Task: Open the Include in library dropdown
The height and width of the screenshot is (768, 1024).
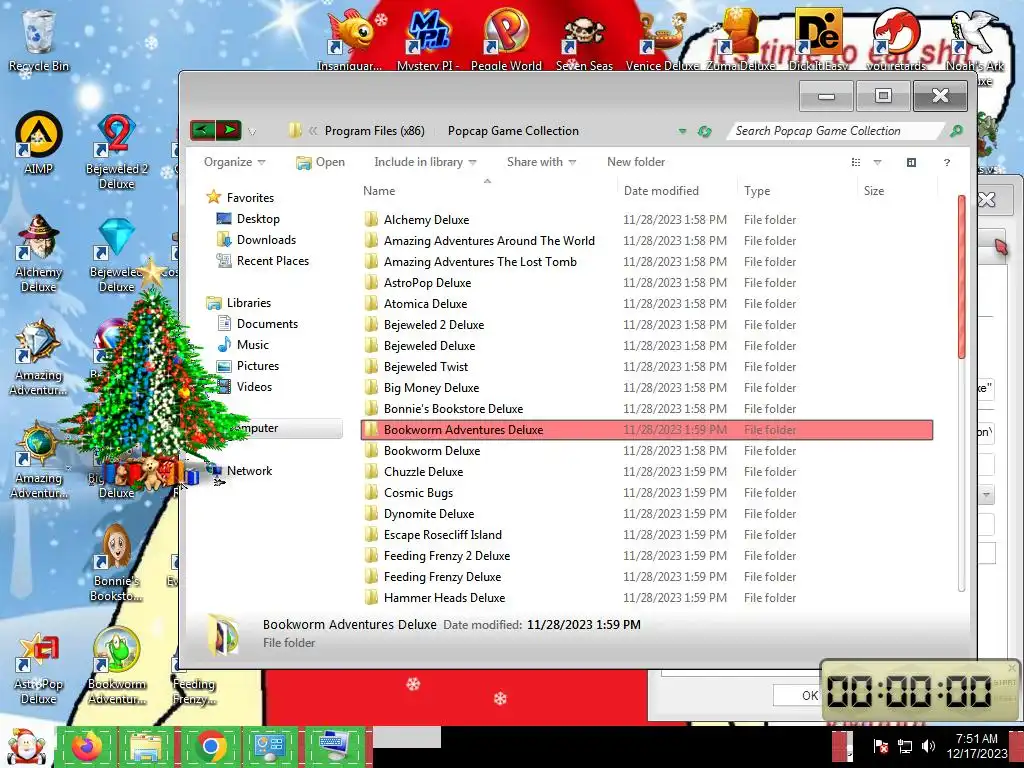Action: pyautogui.click(x=425, y=162)
